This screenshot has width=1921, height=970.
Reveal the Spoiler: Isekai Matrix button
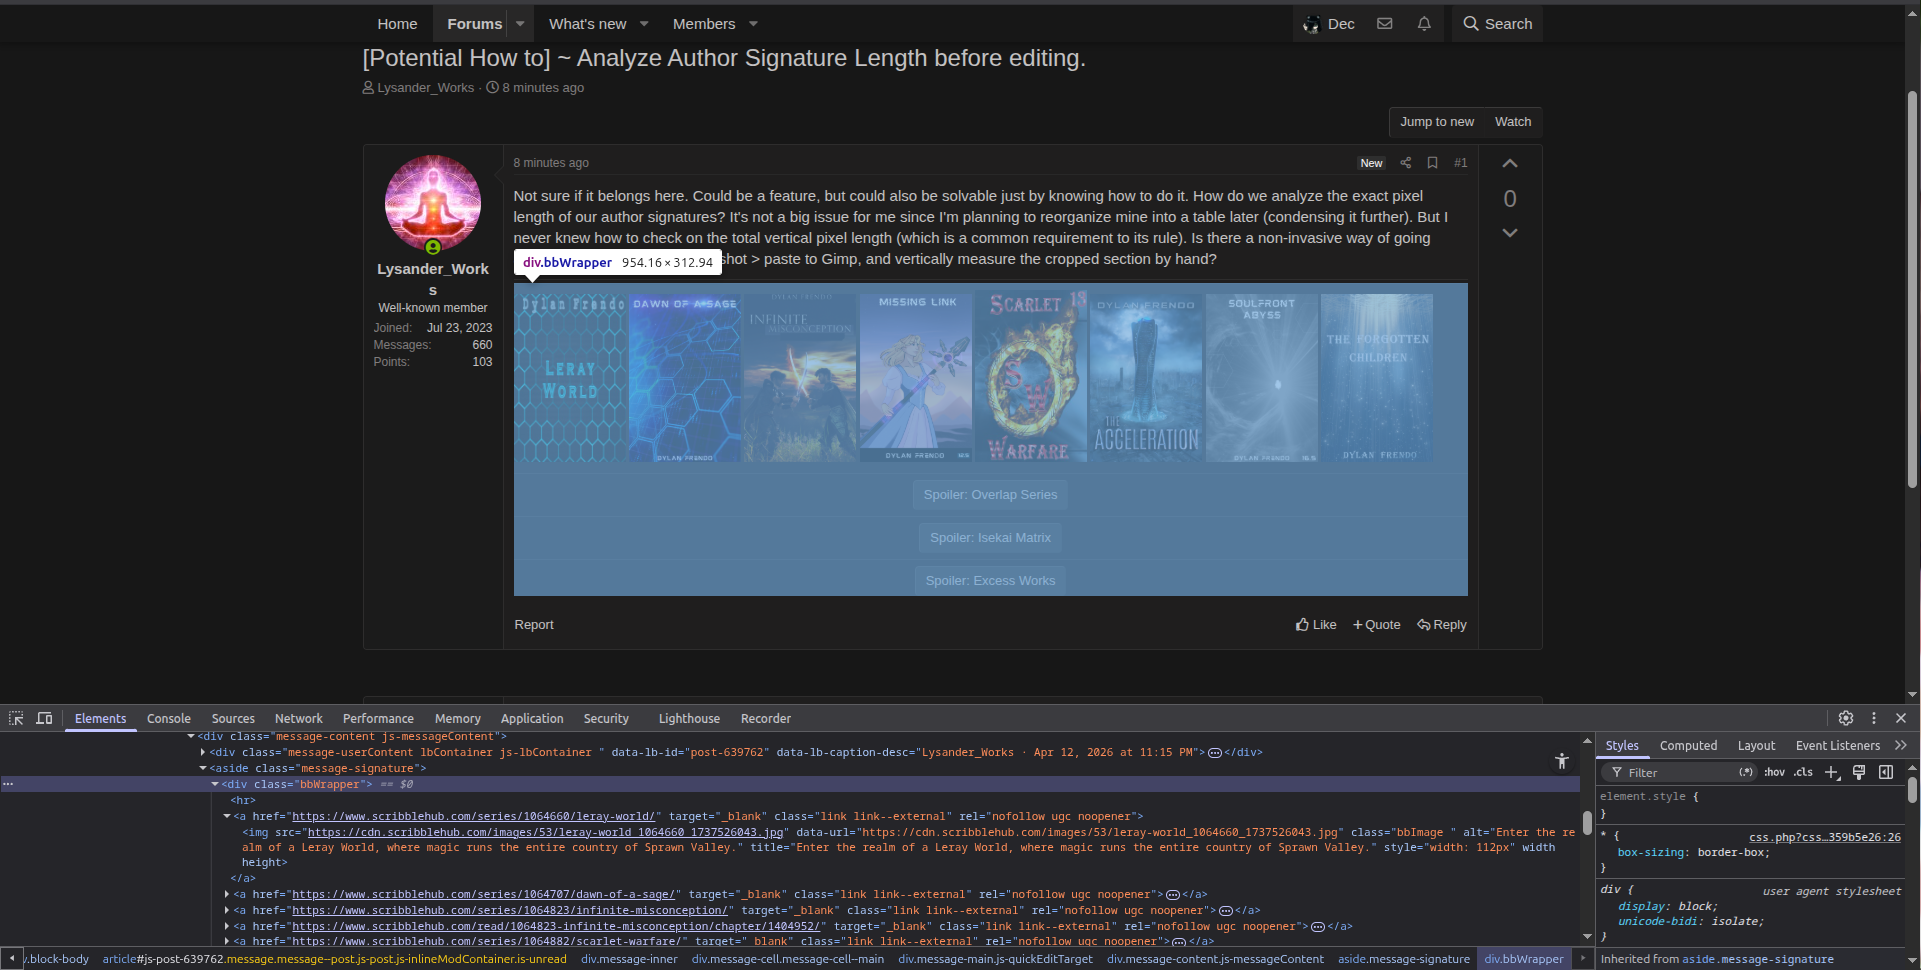pyautogui.click(x=990, y=538)
